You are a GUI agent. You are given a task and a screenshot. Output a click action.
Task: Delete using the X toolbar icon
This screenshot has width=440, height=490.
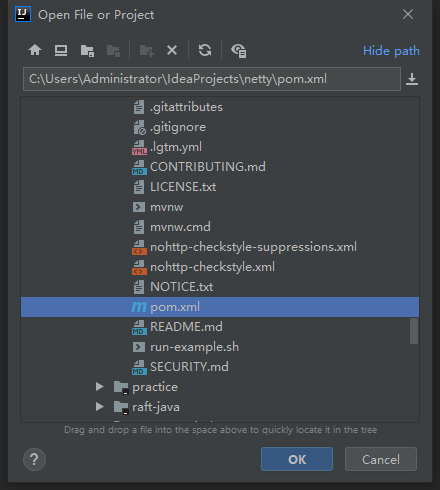click(172, 51)
